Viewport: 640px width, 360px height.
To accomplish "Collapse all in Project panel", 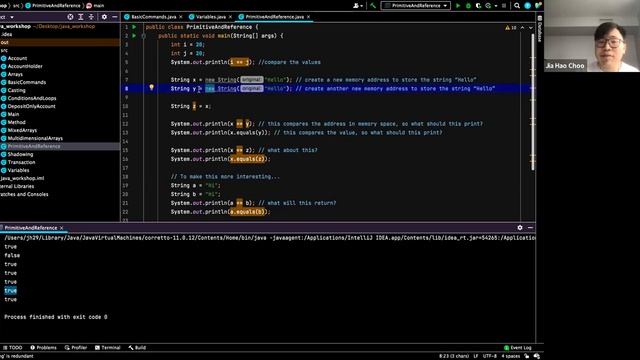I will (91, 17).
